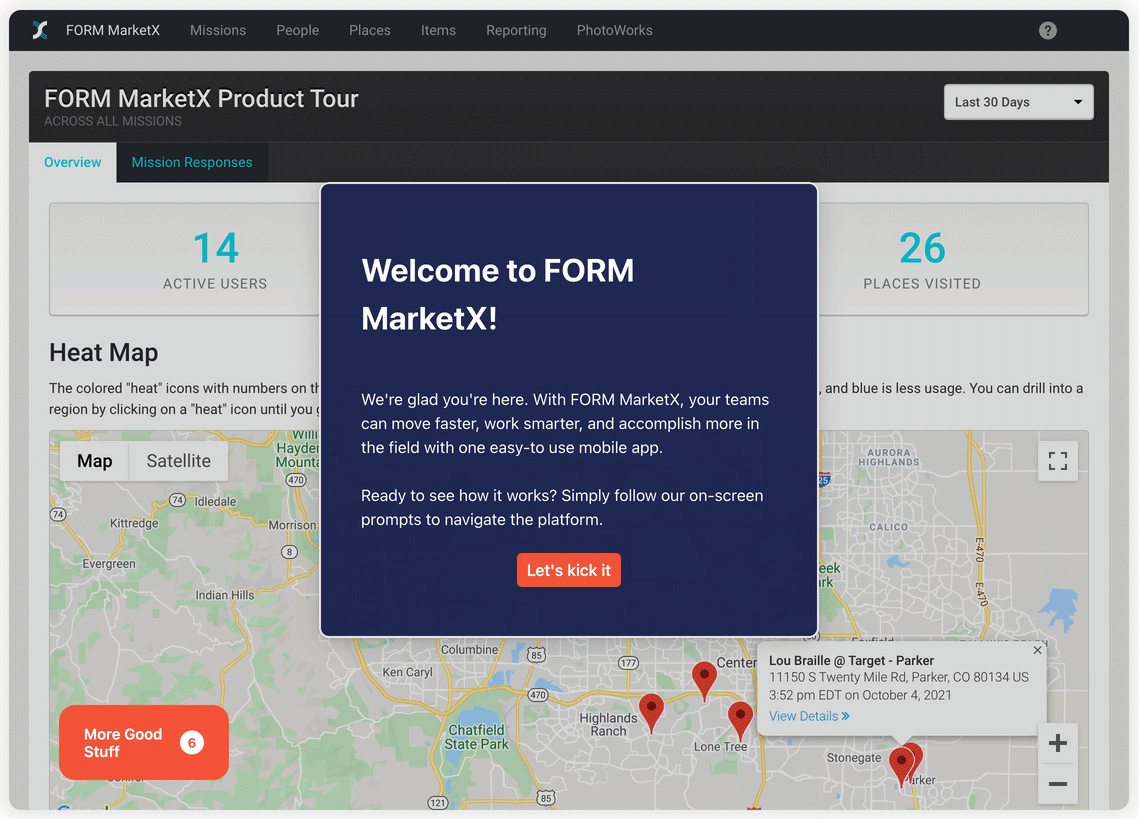Click the ACROSS ALL MISSIONS subtitle
Screen dimensions: 1139x819
[x=113, y=121]
